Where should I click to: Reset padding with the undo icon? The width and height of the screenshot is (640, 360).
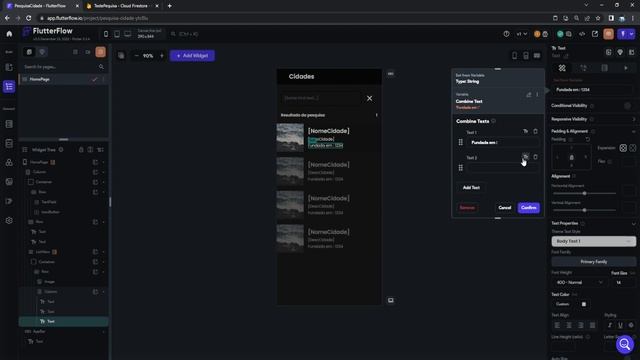[587, 140]
